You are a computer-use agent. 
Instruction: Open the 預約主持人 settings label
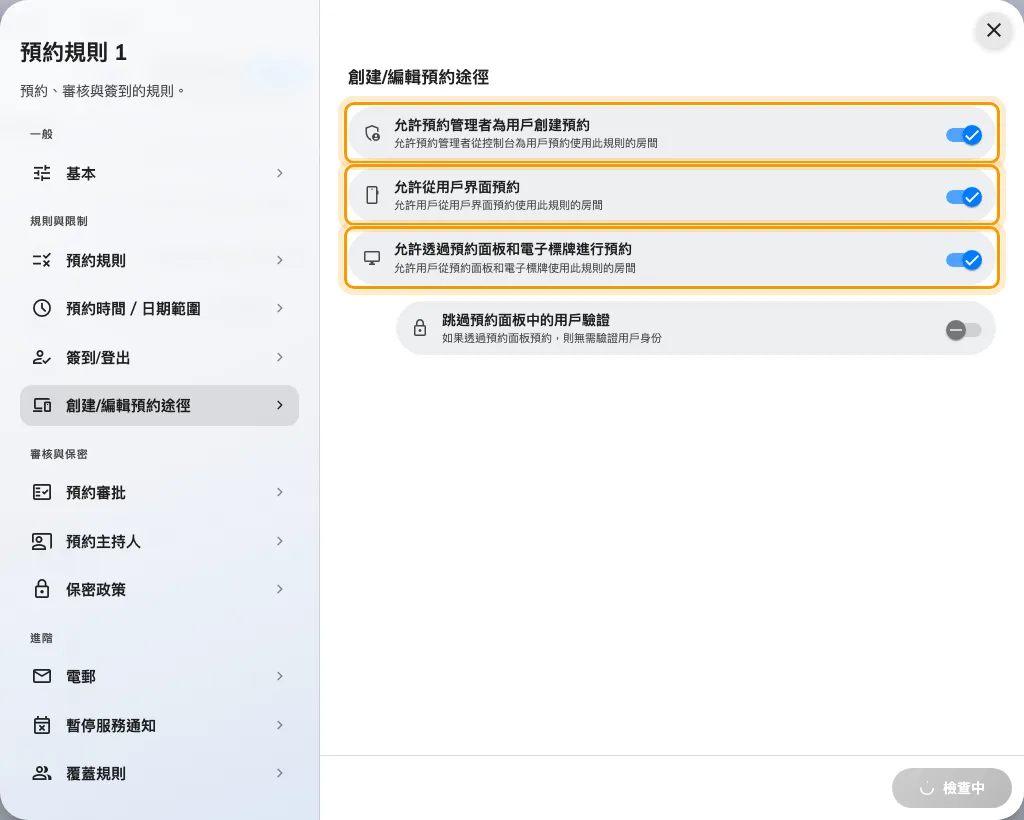coord(103,541)
